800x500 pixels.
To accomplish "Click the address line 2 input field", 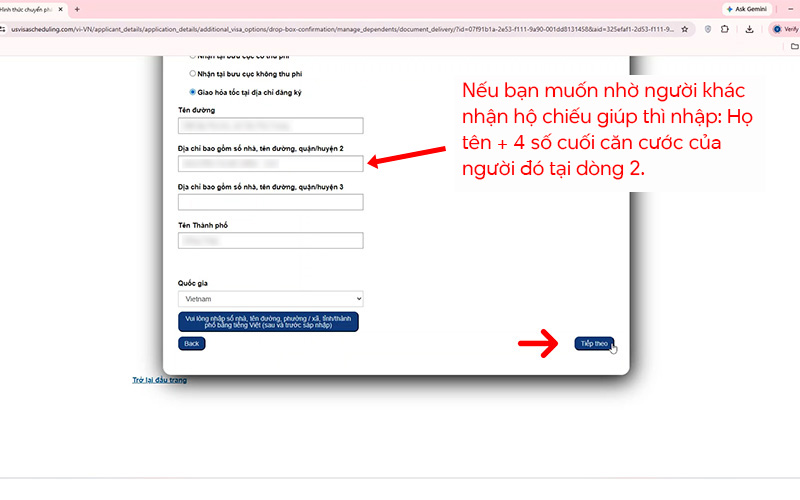I will pos(270,164).
